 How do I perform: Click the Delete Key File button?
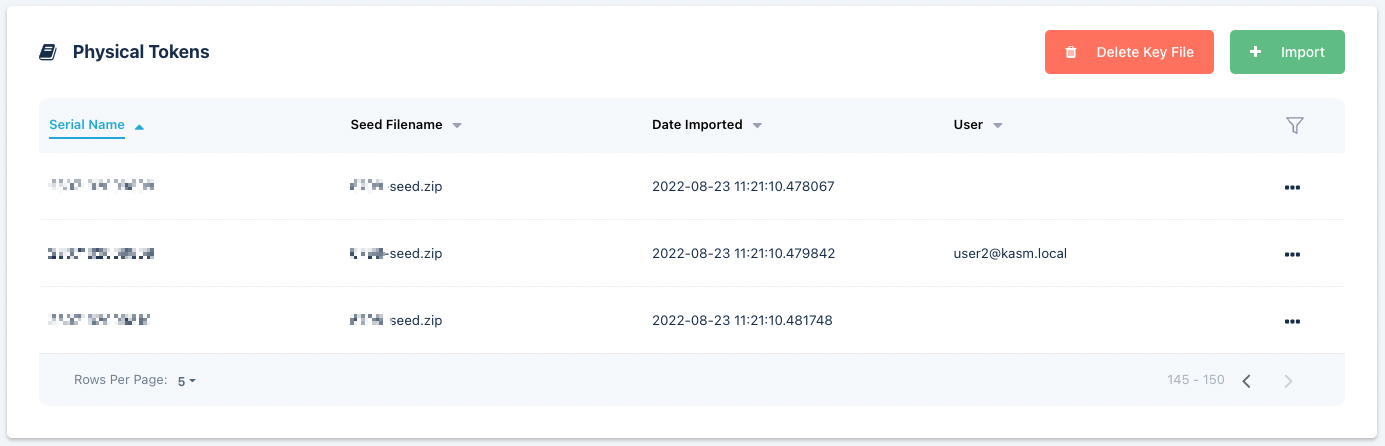[x=1129, y=52]
